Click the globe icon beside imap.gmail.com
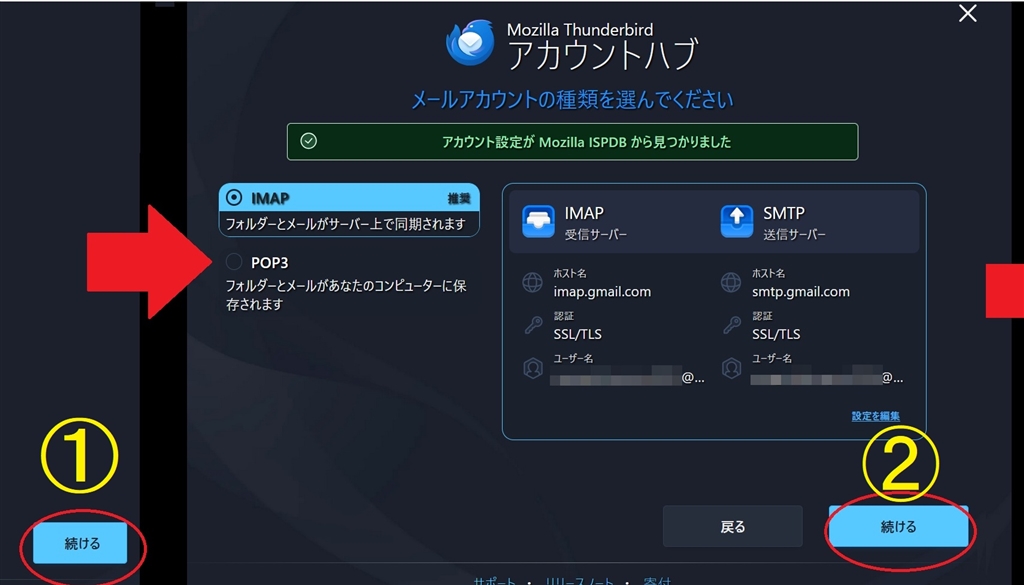 point(532,283)
